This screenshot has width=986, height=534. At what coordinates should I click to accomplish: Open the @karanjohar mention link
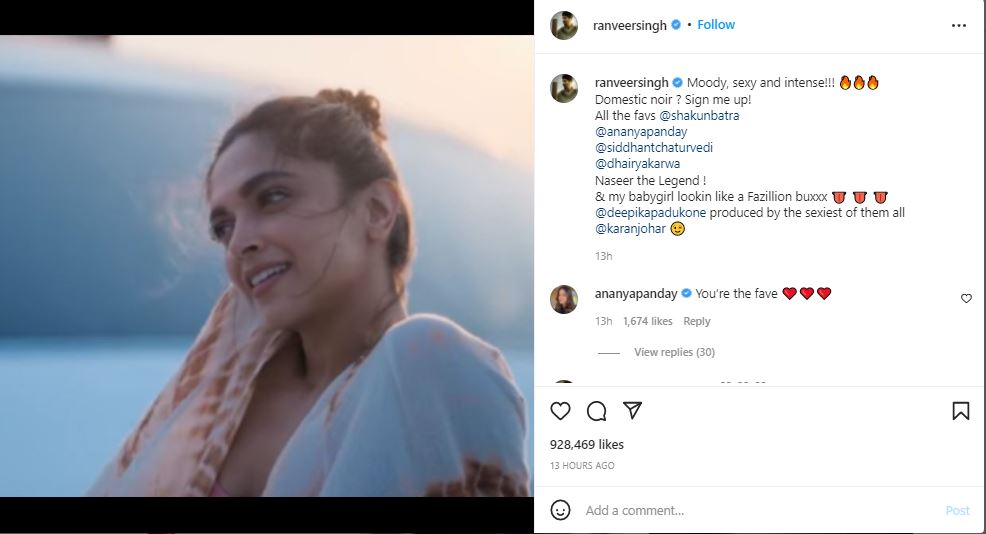pyautogui.click(x=626, y=229)
